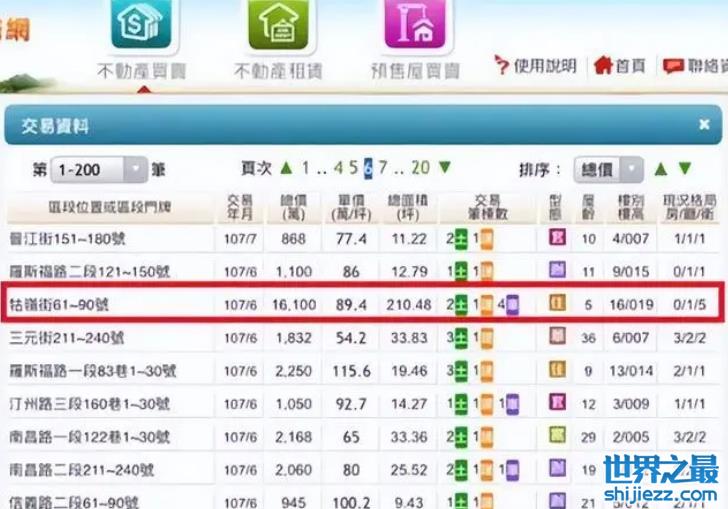Jump to page 7 of results

tap(383, 168)
